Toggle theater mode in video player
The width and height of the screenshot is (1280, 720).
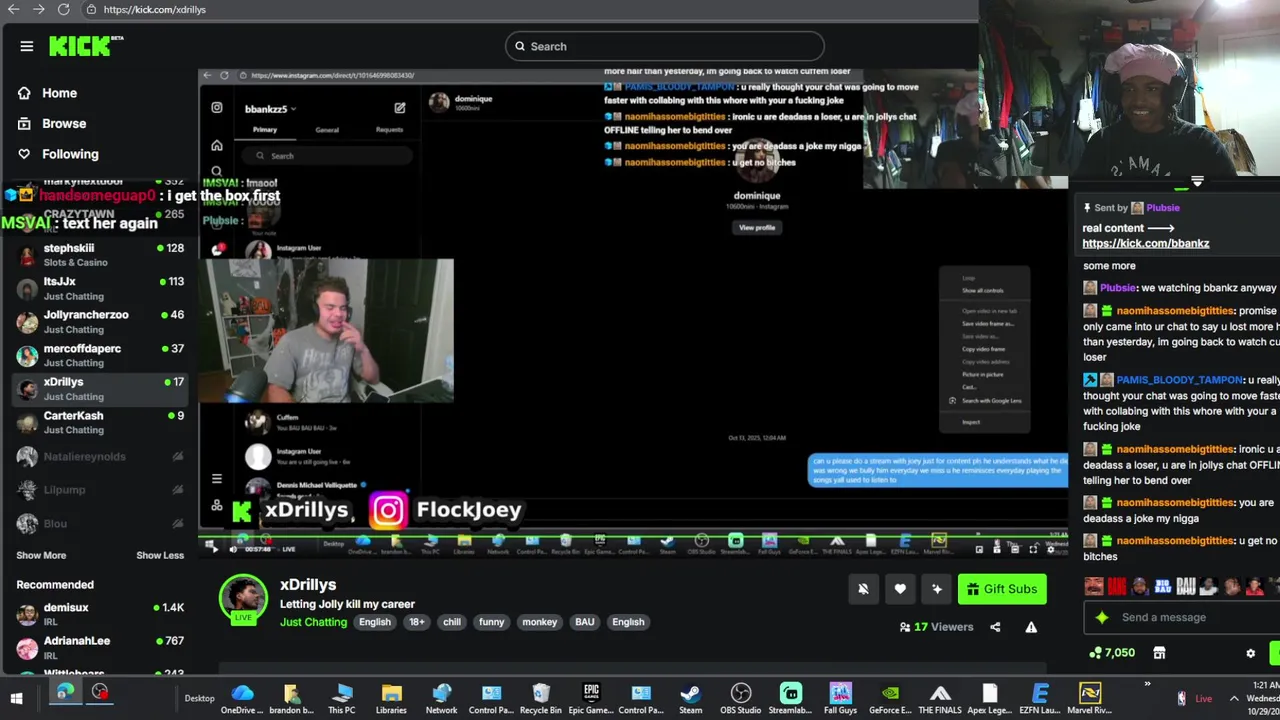pyautogui.click(x=1015, y=549)
